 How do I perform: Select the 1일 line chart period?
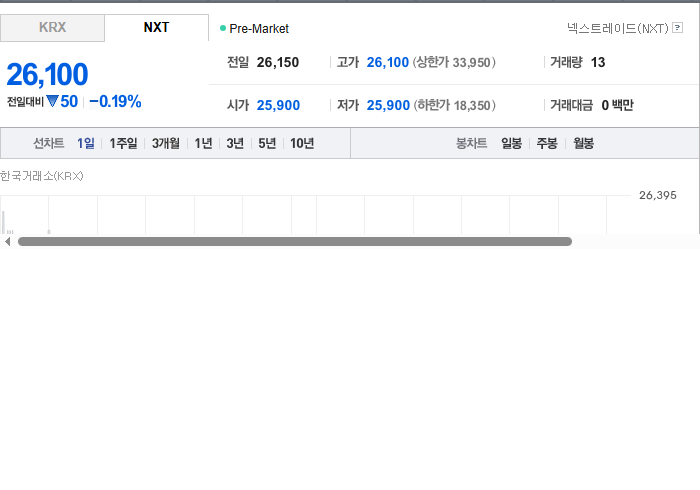(x=86, y=143)
